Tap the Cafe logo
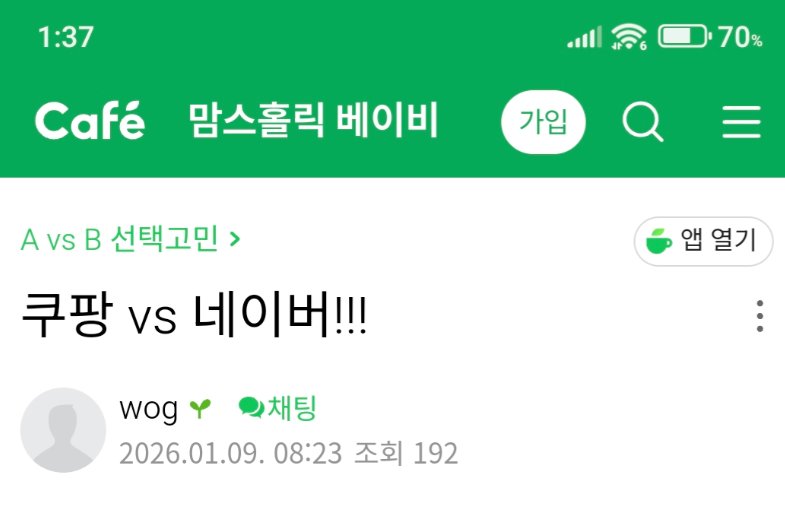785x509 pixels. (90, 121)
